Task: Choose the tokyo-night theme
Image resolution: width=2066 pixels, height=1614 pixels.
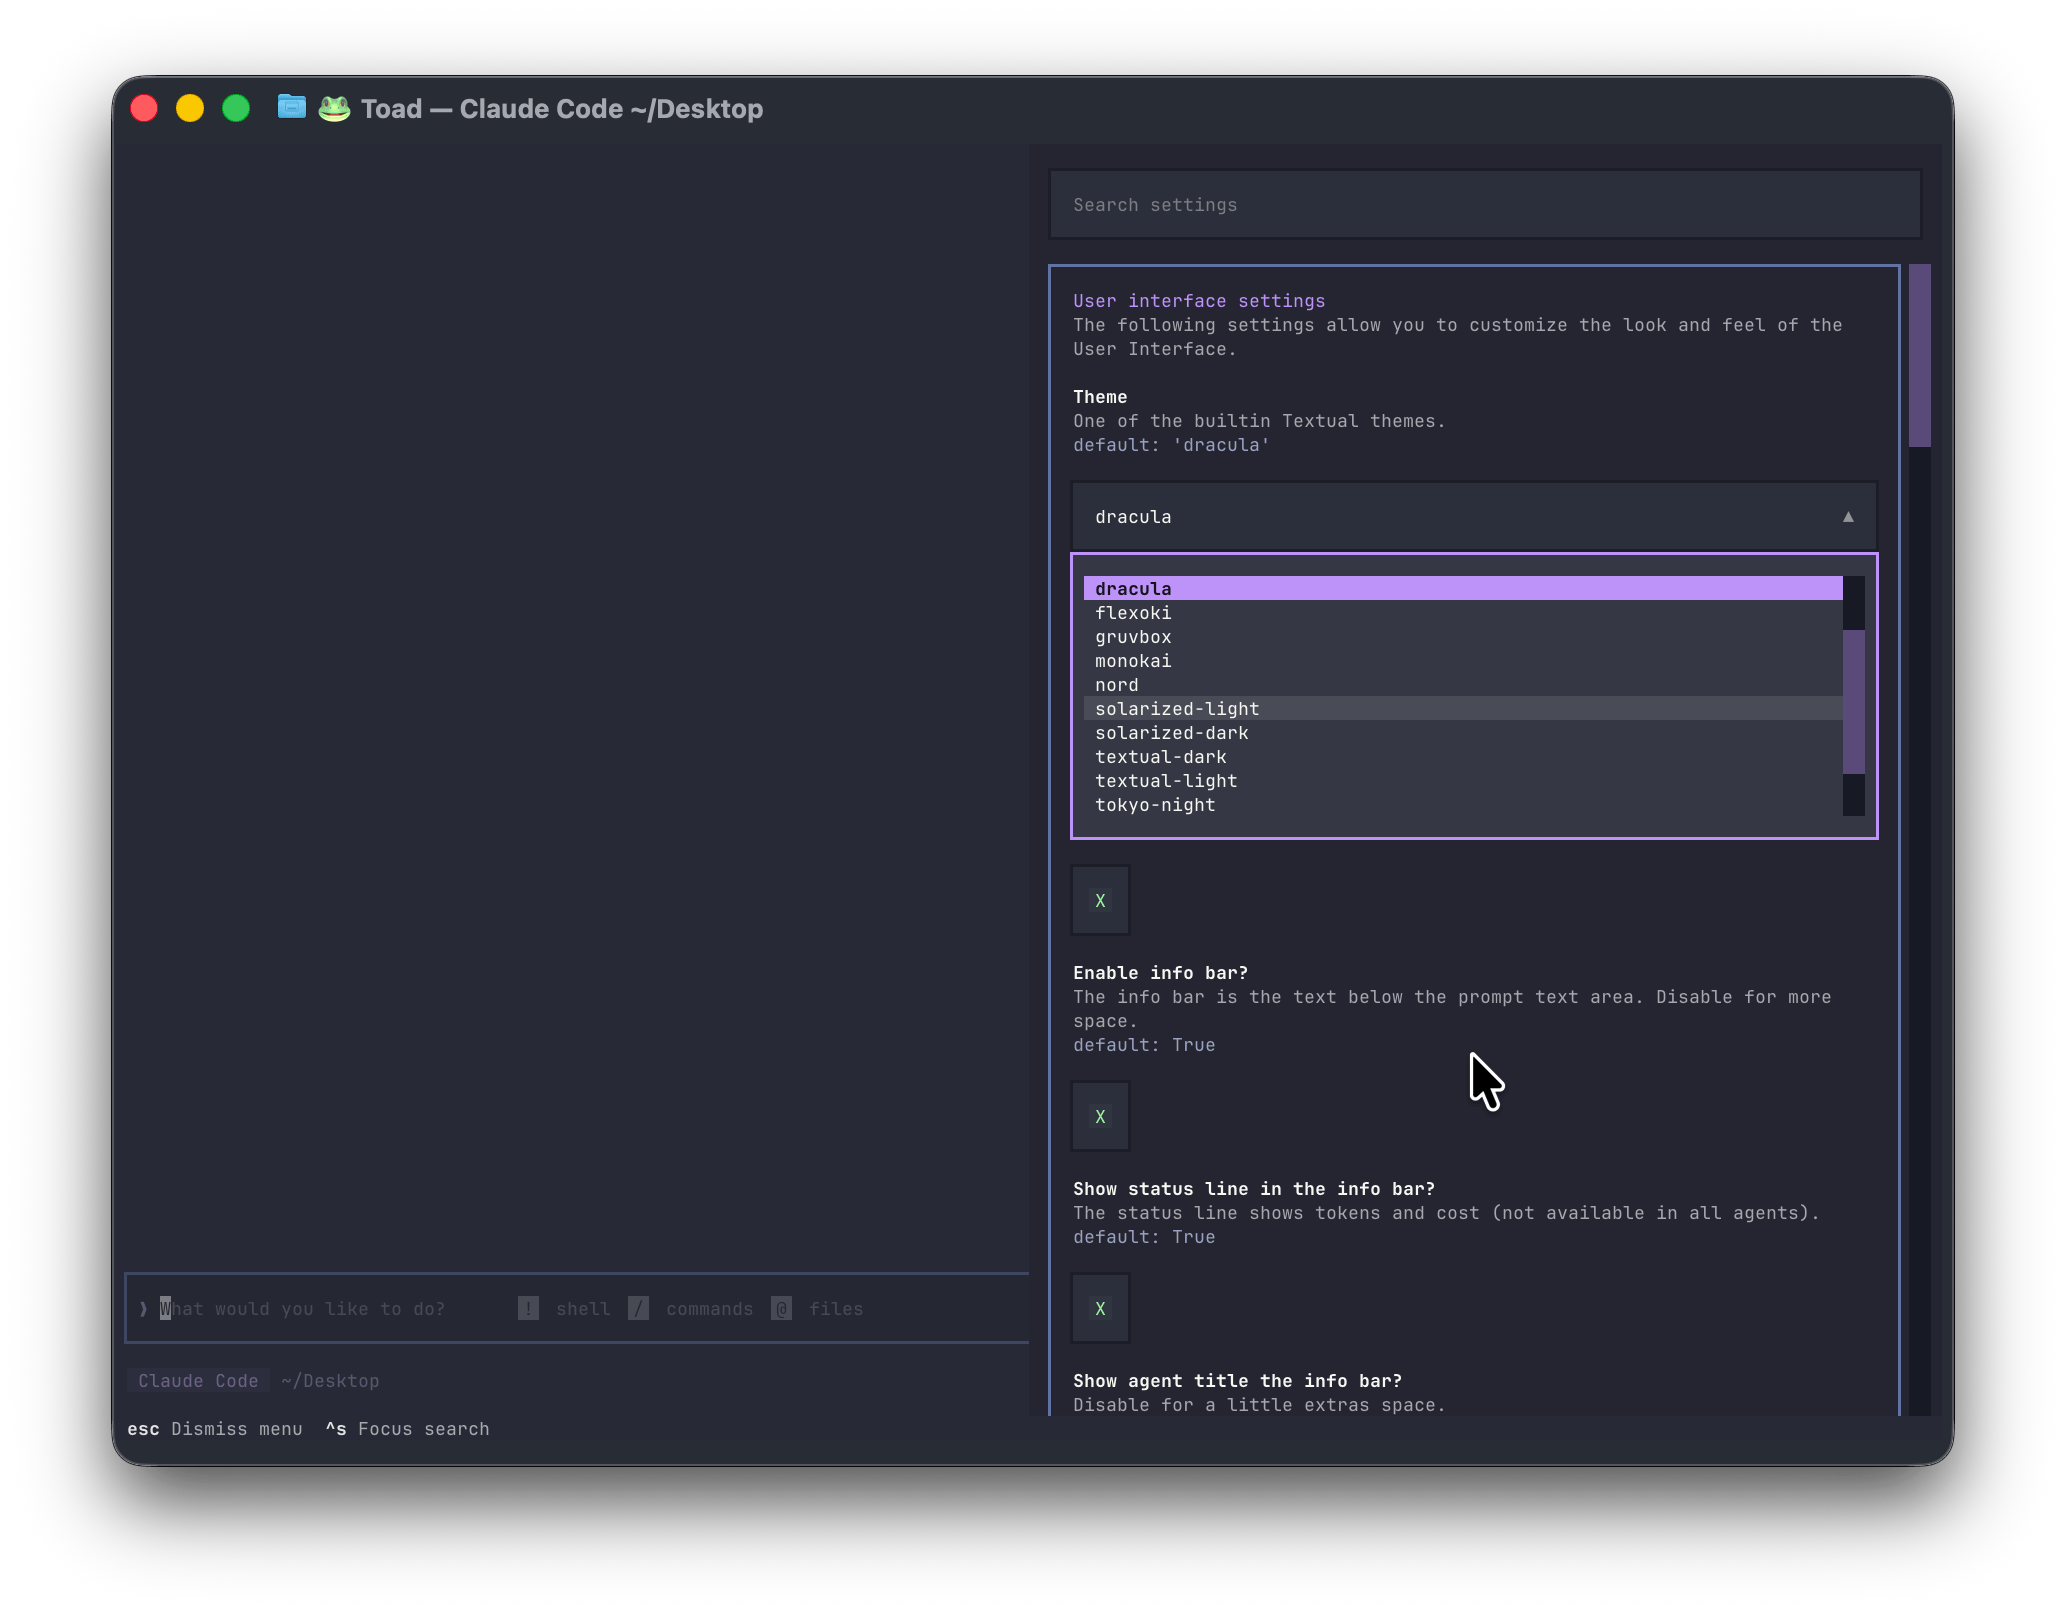Action: click(1155, 805)
